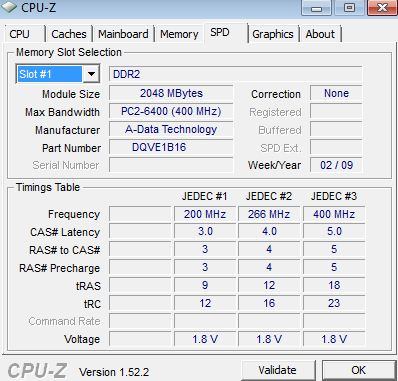
Task: Click the Version 1.52.2 label
Action: [x=114, y=372]
